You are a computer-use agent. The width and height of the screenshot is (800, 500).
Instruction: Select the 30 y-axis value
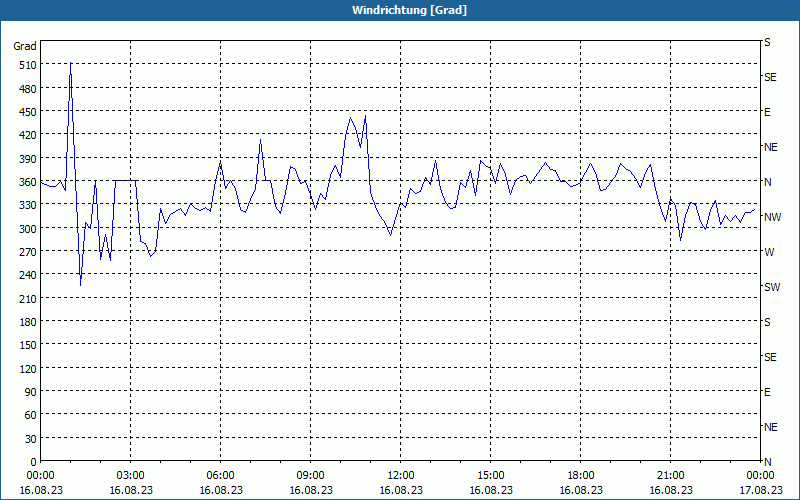pos(31,439)
